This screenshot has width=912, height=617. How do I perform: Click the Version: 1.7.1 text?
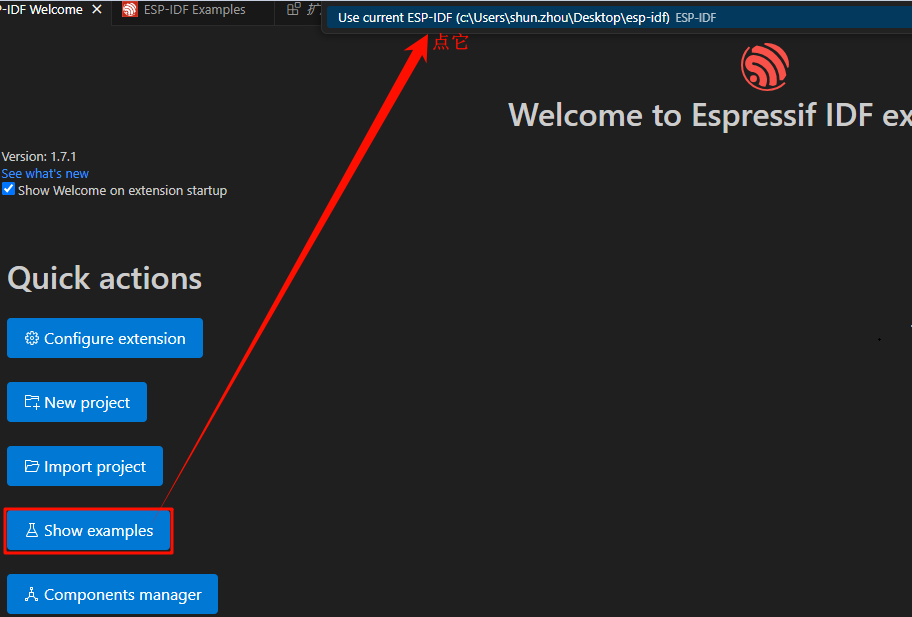pos(39,156)
